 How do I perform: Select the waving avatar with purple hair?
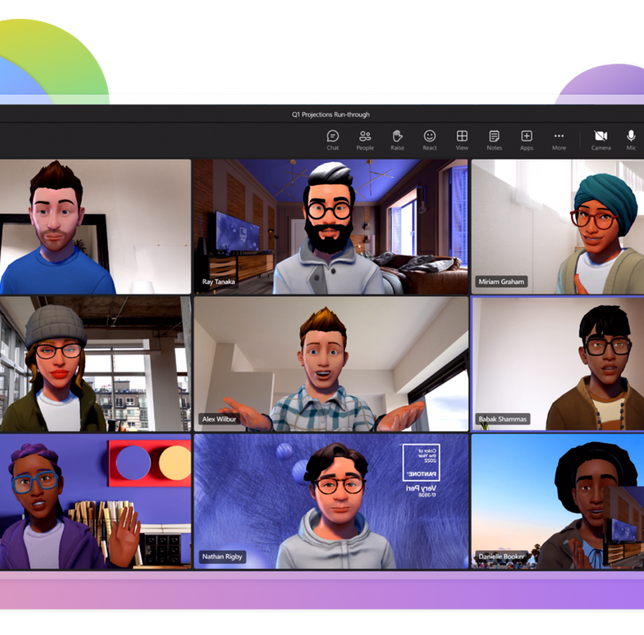click(95, 500)
